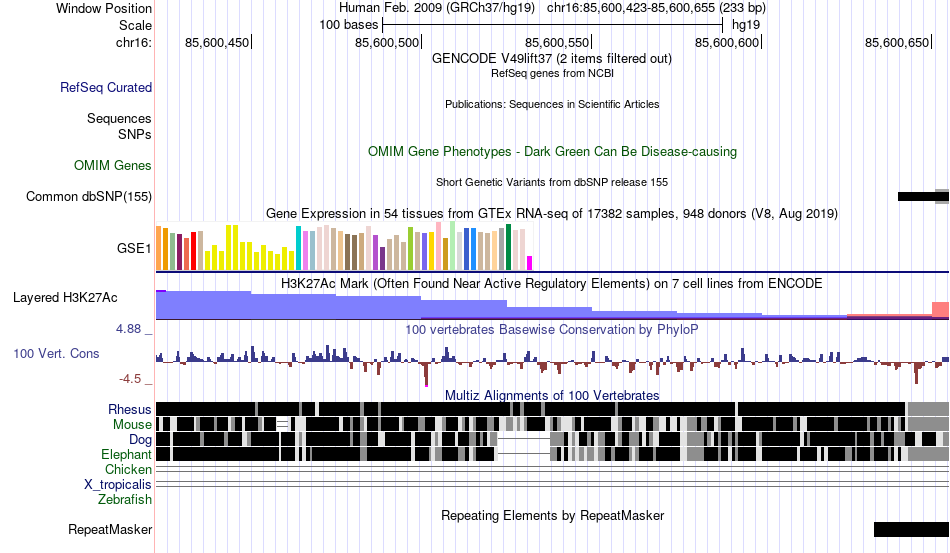This screenshot has height=553, width=950.
Task: Click the -4.5 PhyloP lower value
Action: tap(130, 379)
